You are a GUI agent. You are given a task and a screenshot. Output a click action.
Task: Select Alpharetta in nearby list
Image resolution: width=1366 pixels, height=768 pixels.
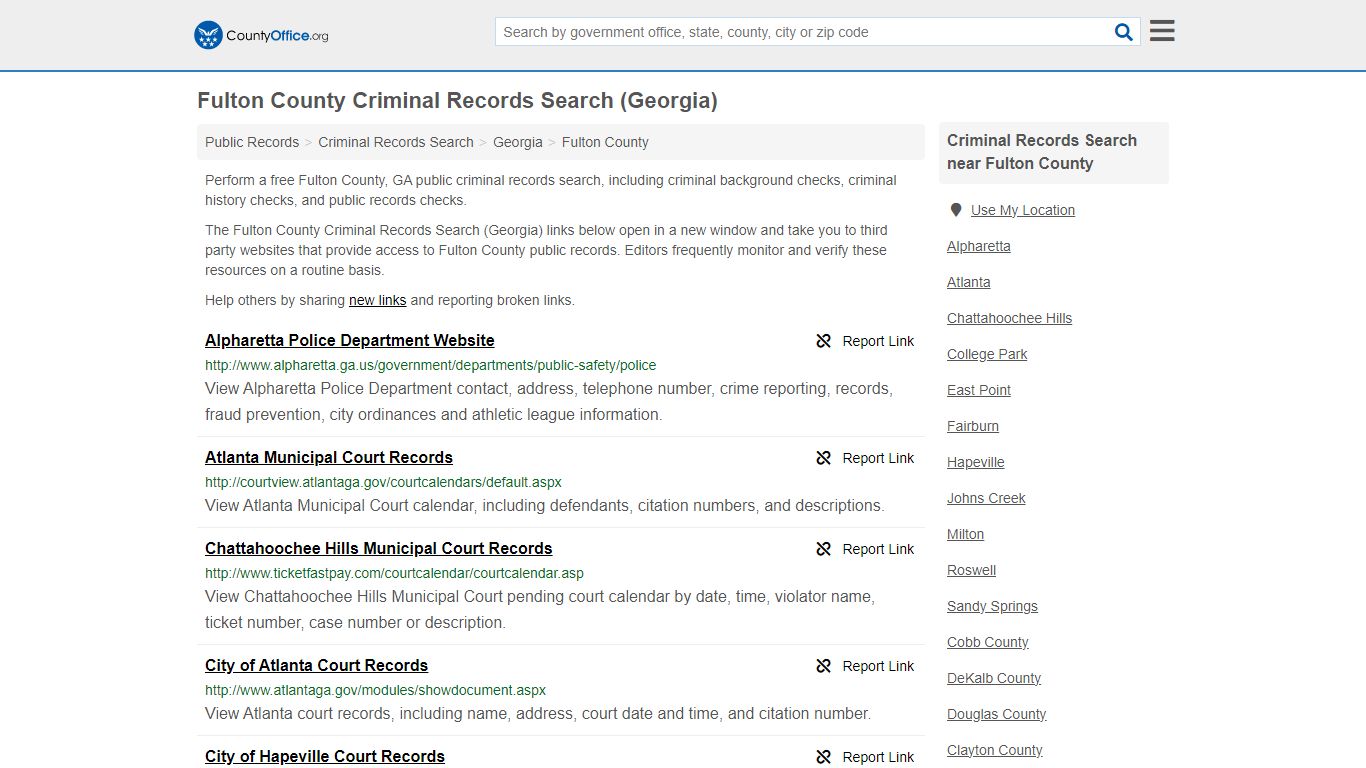(x=979, y=246)
